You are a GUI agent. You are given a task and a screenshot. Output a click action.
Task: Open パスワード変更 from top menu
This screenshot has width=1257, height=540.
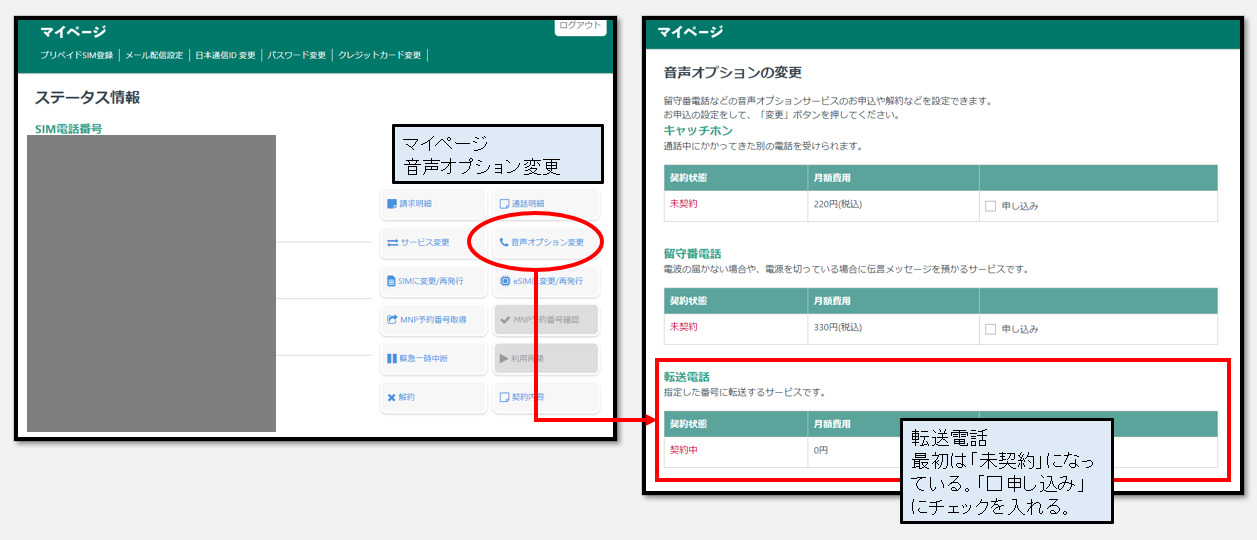297,55
